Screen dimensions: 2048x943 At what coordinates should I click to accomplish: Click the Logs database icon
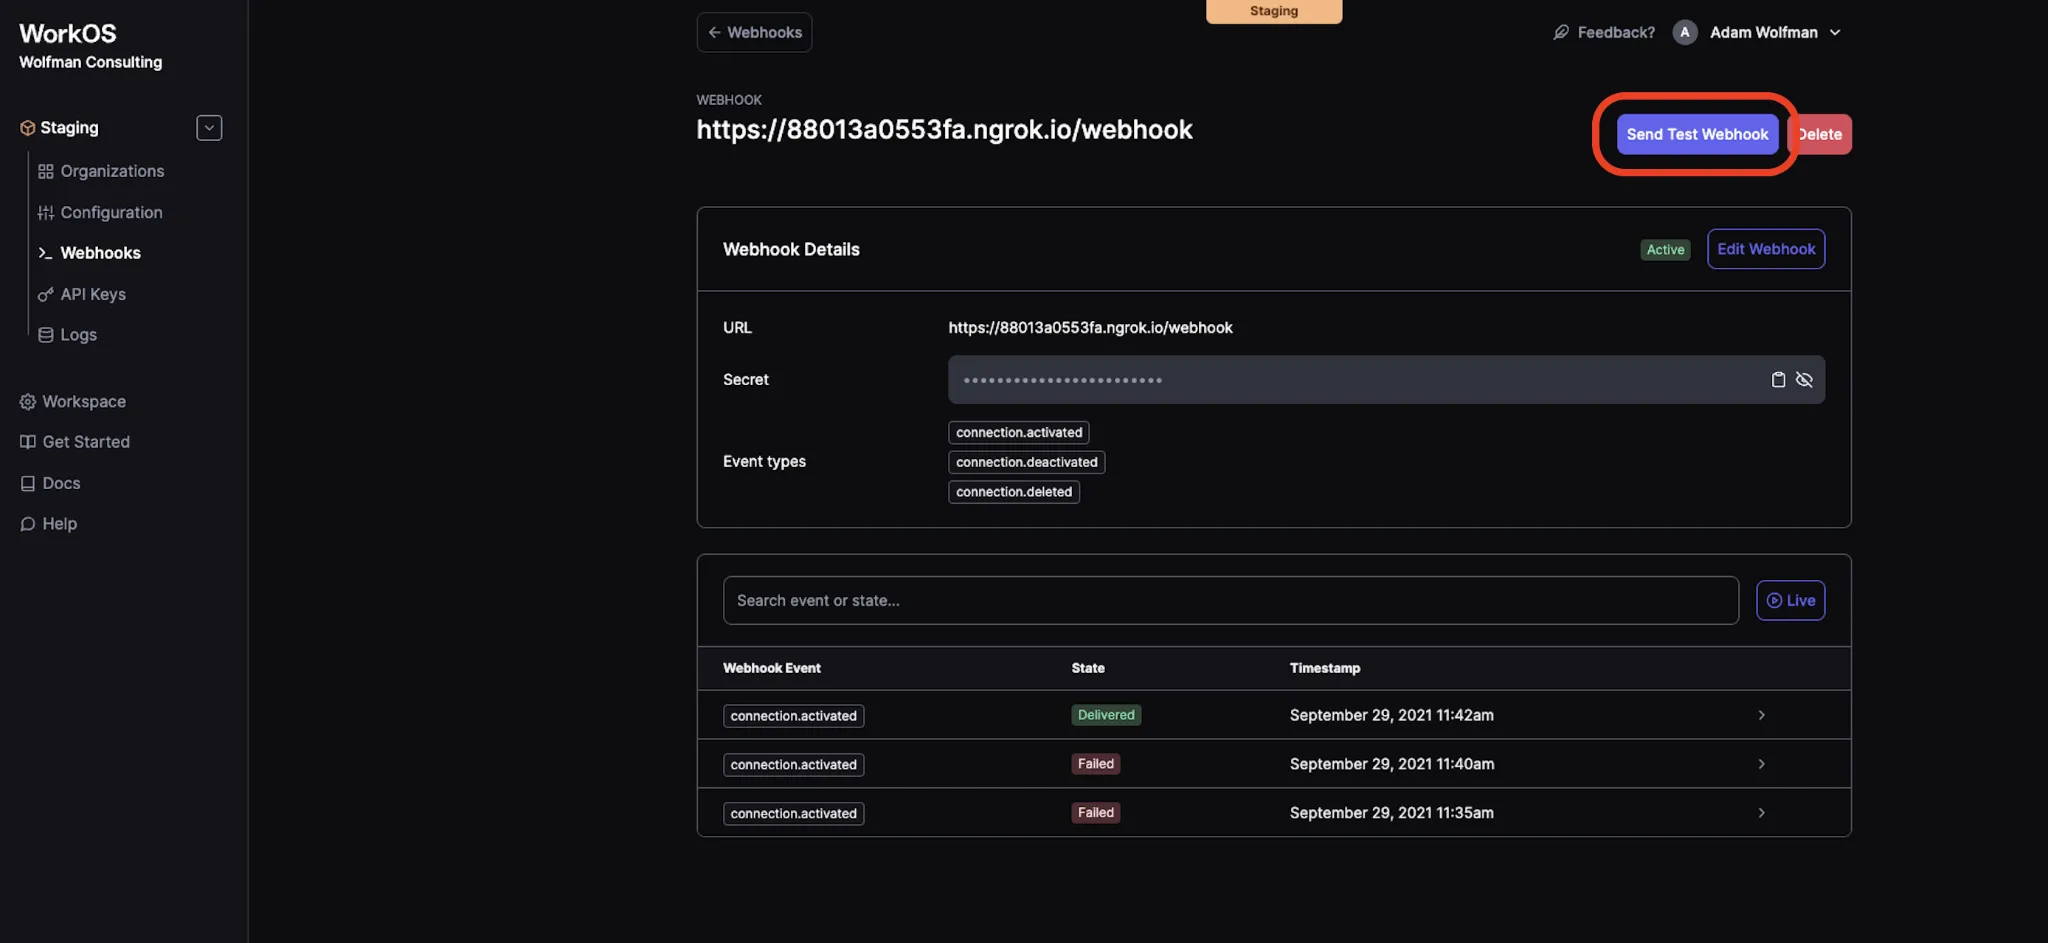click(x=46, y=335)
